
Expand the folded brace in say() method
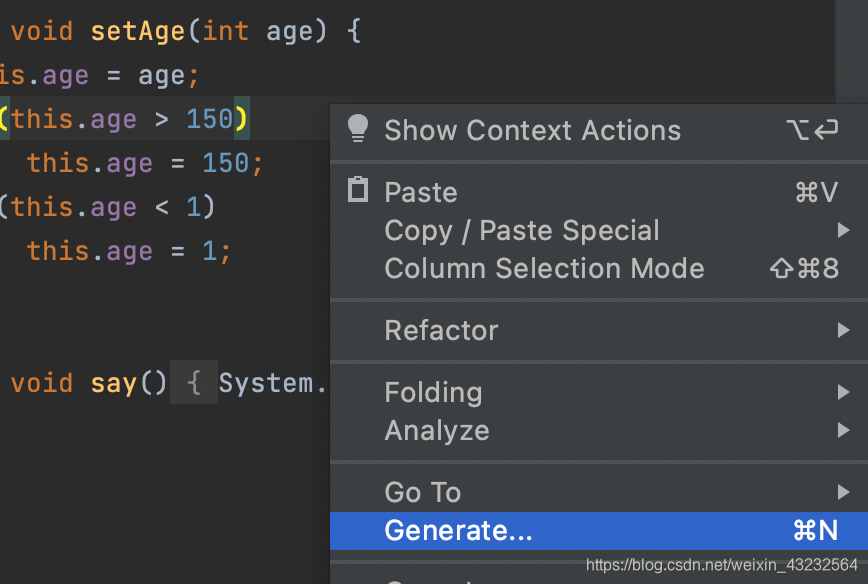click(x=194, y=383)
